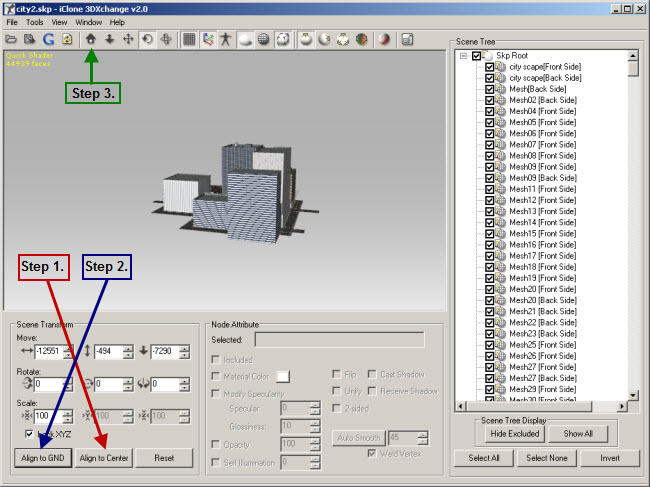Click the top-lit sphere icon
The image size is (650, 487).
[x=306, y=39]
